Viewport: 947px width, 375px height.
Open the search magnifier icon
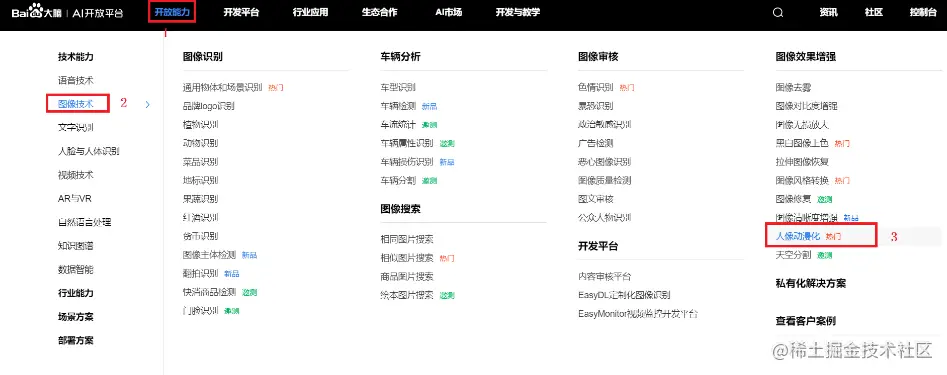point(778,13)
